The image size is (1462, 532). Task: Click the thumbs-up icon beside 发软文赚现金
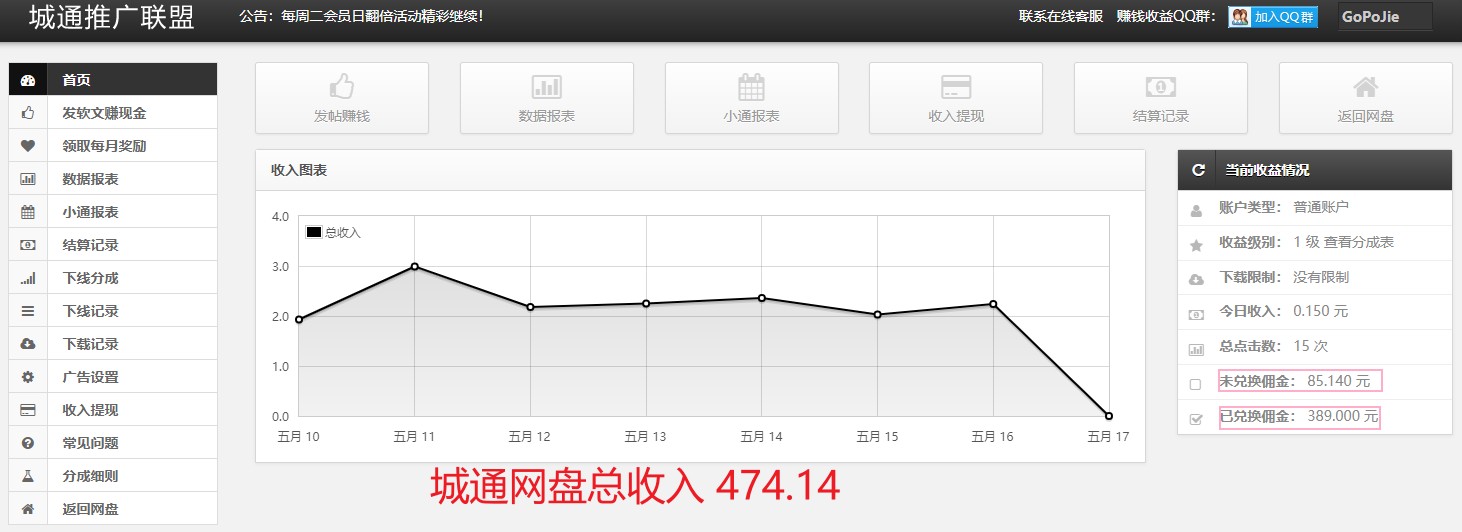28,113
